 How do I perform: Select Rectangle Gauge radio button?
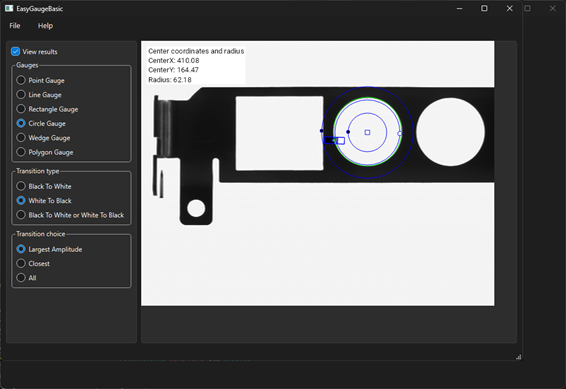tap(21, 109)
